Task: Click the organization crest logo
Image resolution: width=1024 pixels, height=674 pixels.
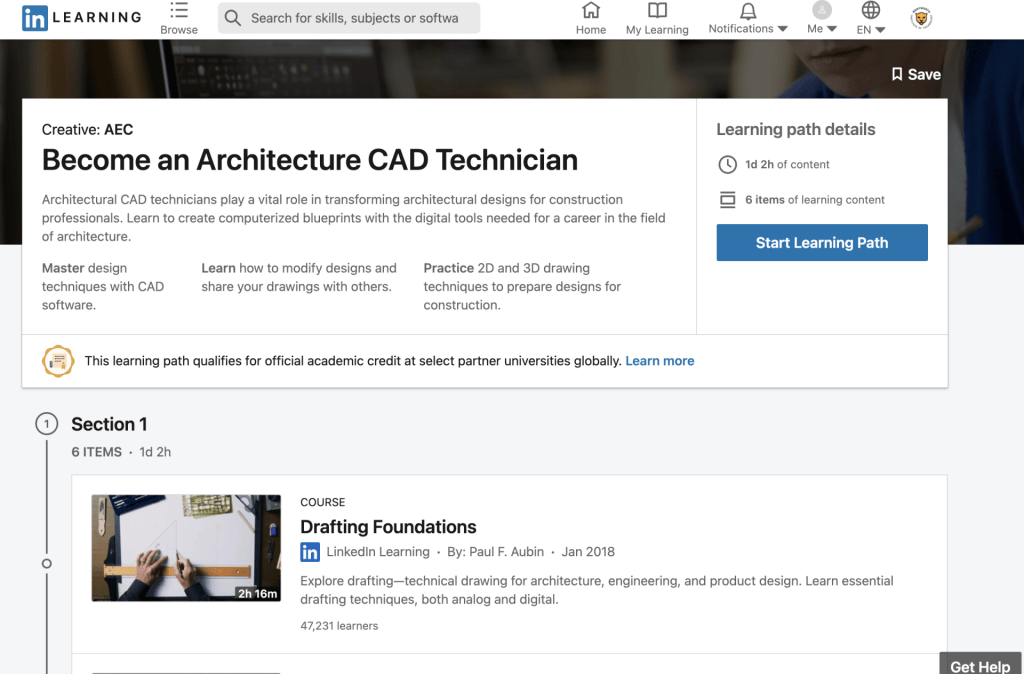Action: (x=921, y=18)
